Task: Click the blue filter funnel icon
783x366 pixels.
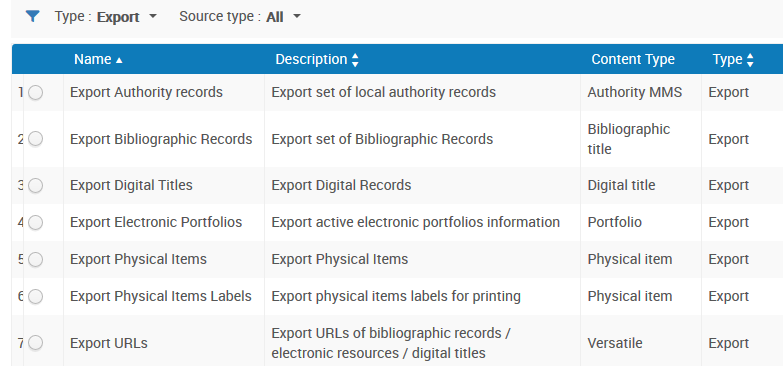Action: pyautogui.click(x=32, y=16)
